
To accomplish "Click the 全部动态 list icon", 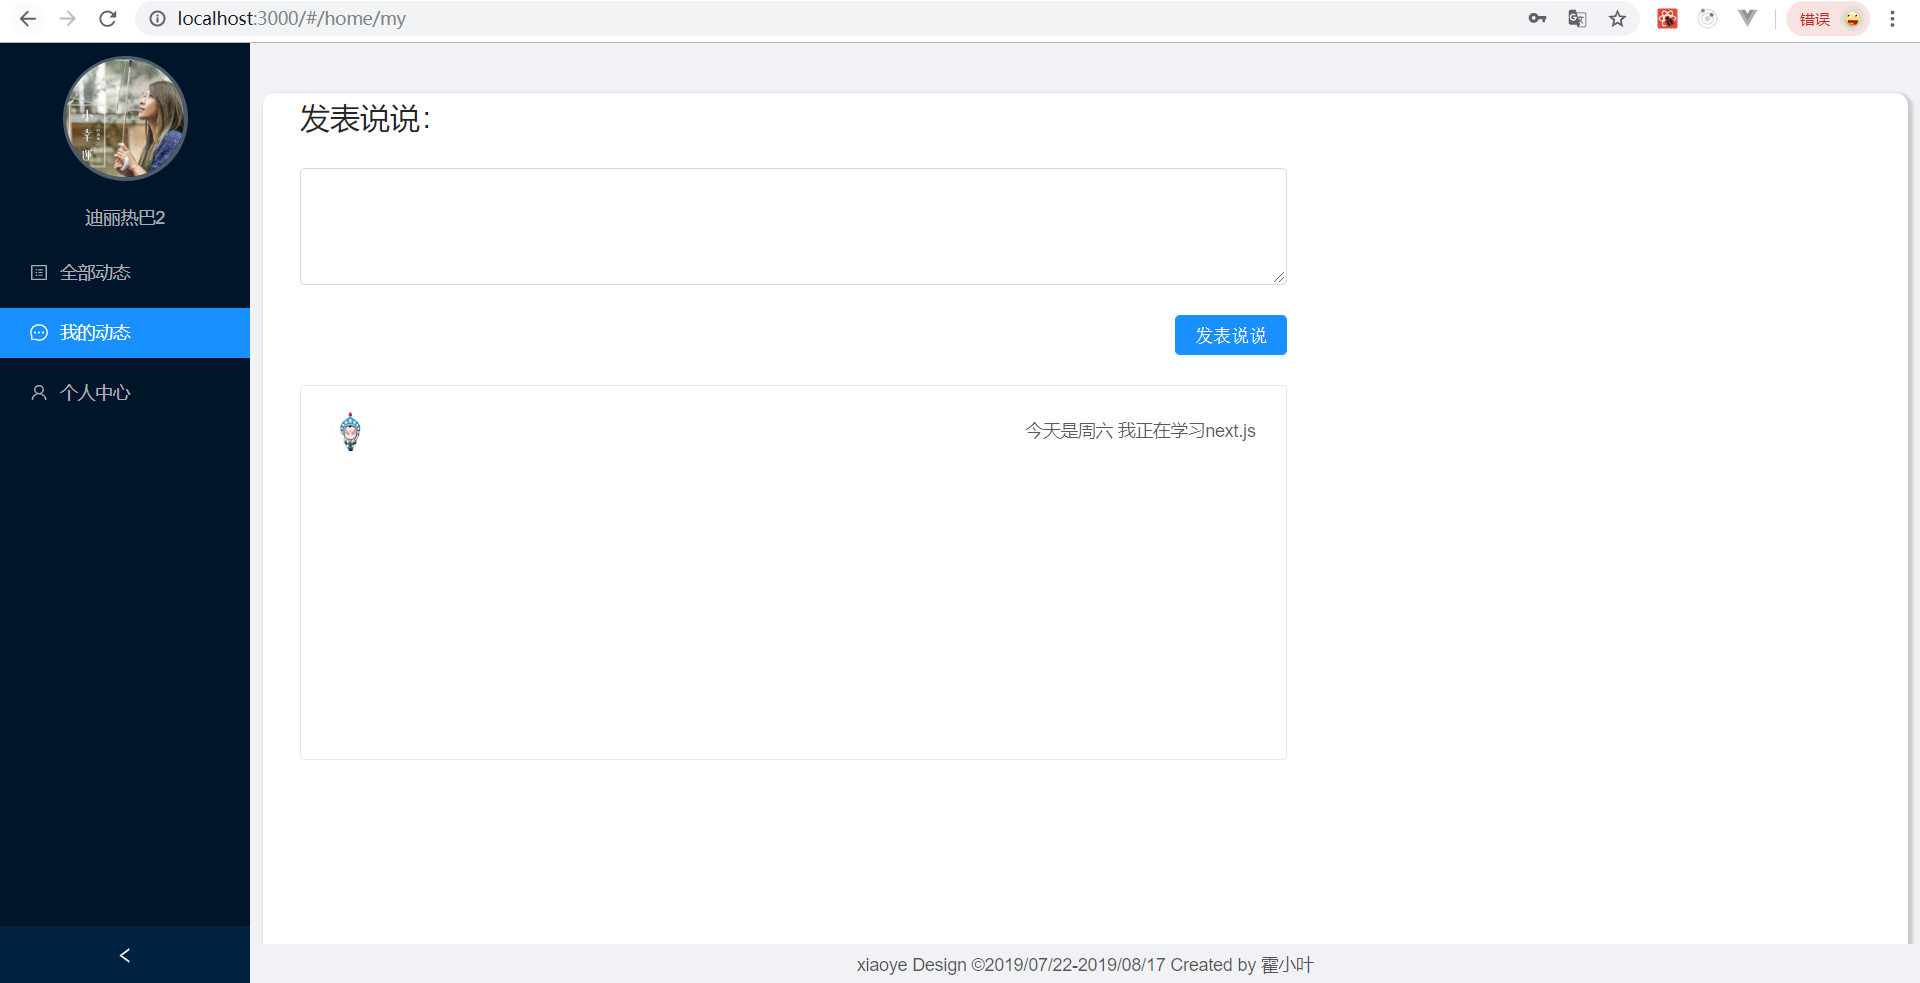I will point(39,272).
